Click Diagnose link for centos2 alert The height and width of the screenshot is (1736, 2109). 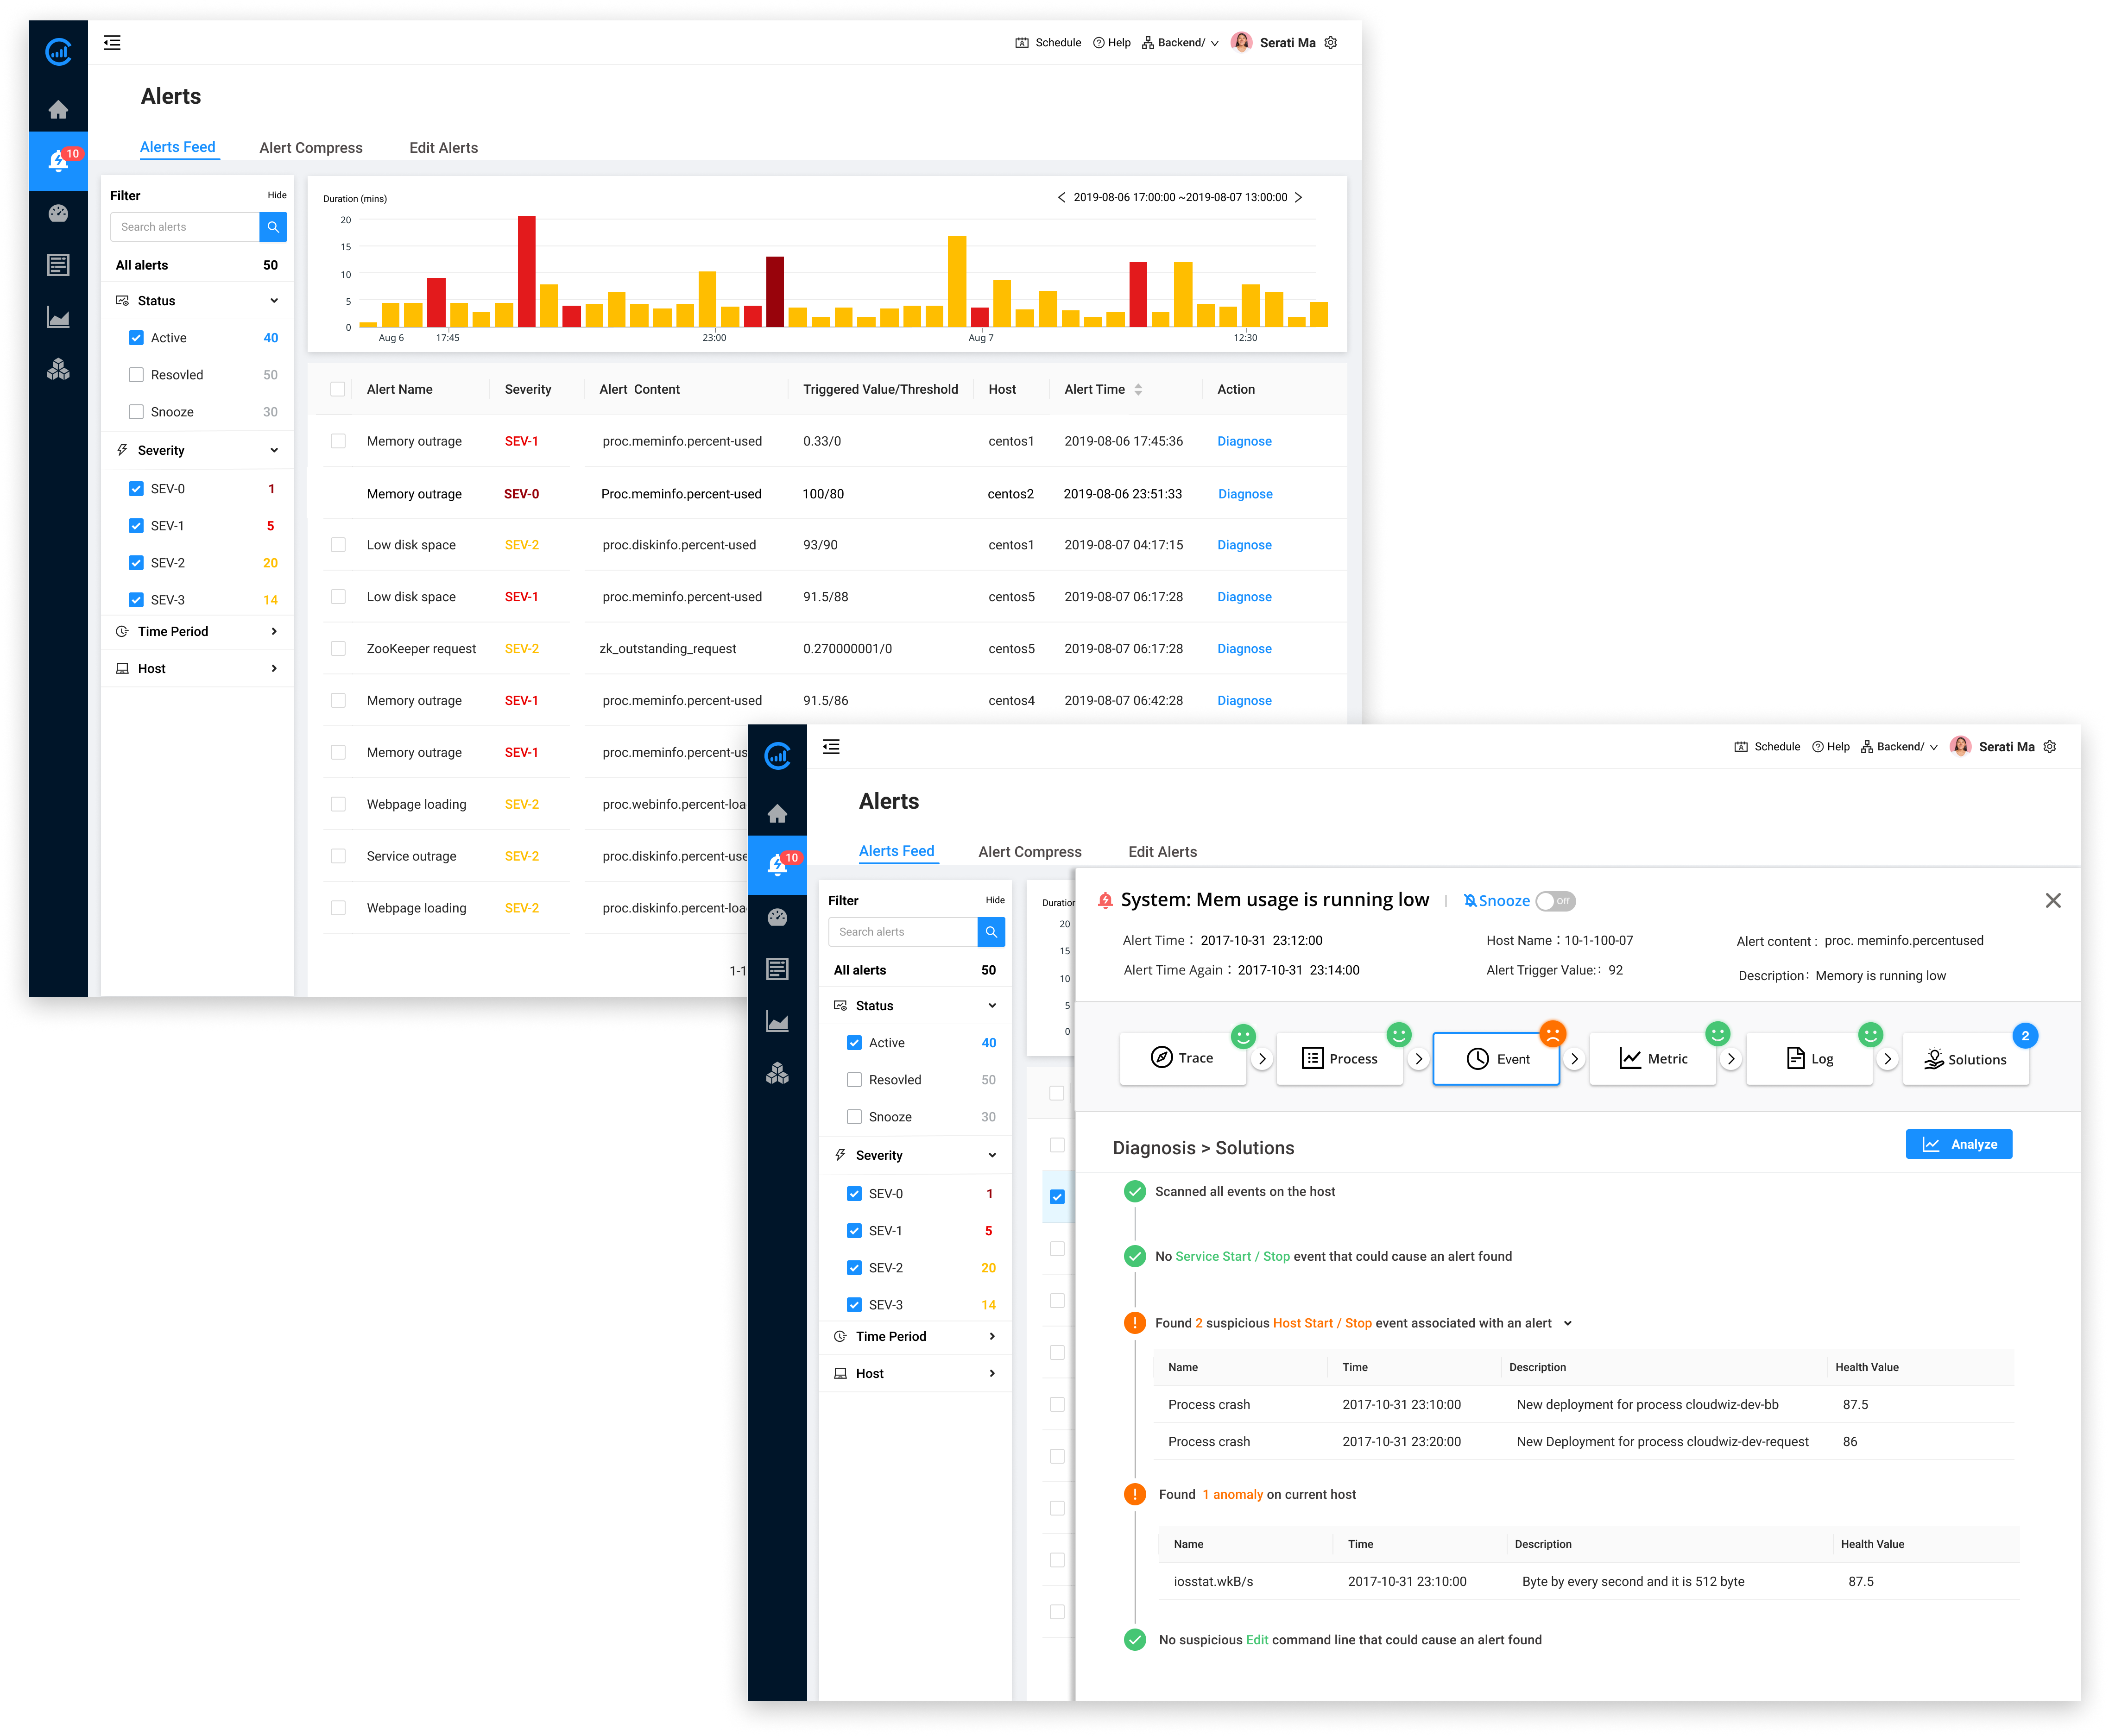(1245, 494)
